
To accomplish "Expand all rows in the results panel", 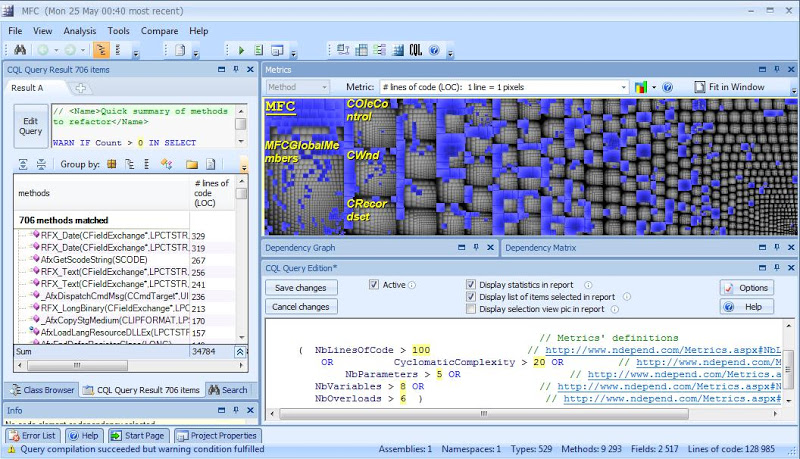I will click(23, 164).
